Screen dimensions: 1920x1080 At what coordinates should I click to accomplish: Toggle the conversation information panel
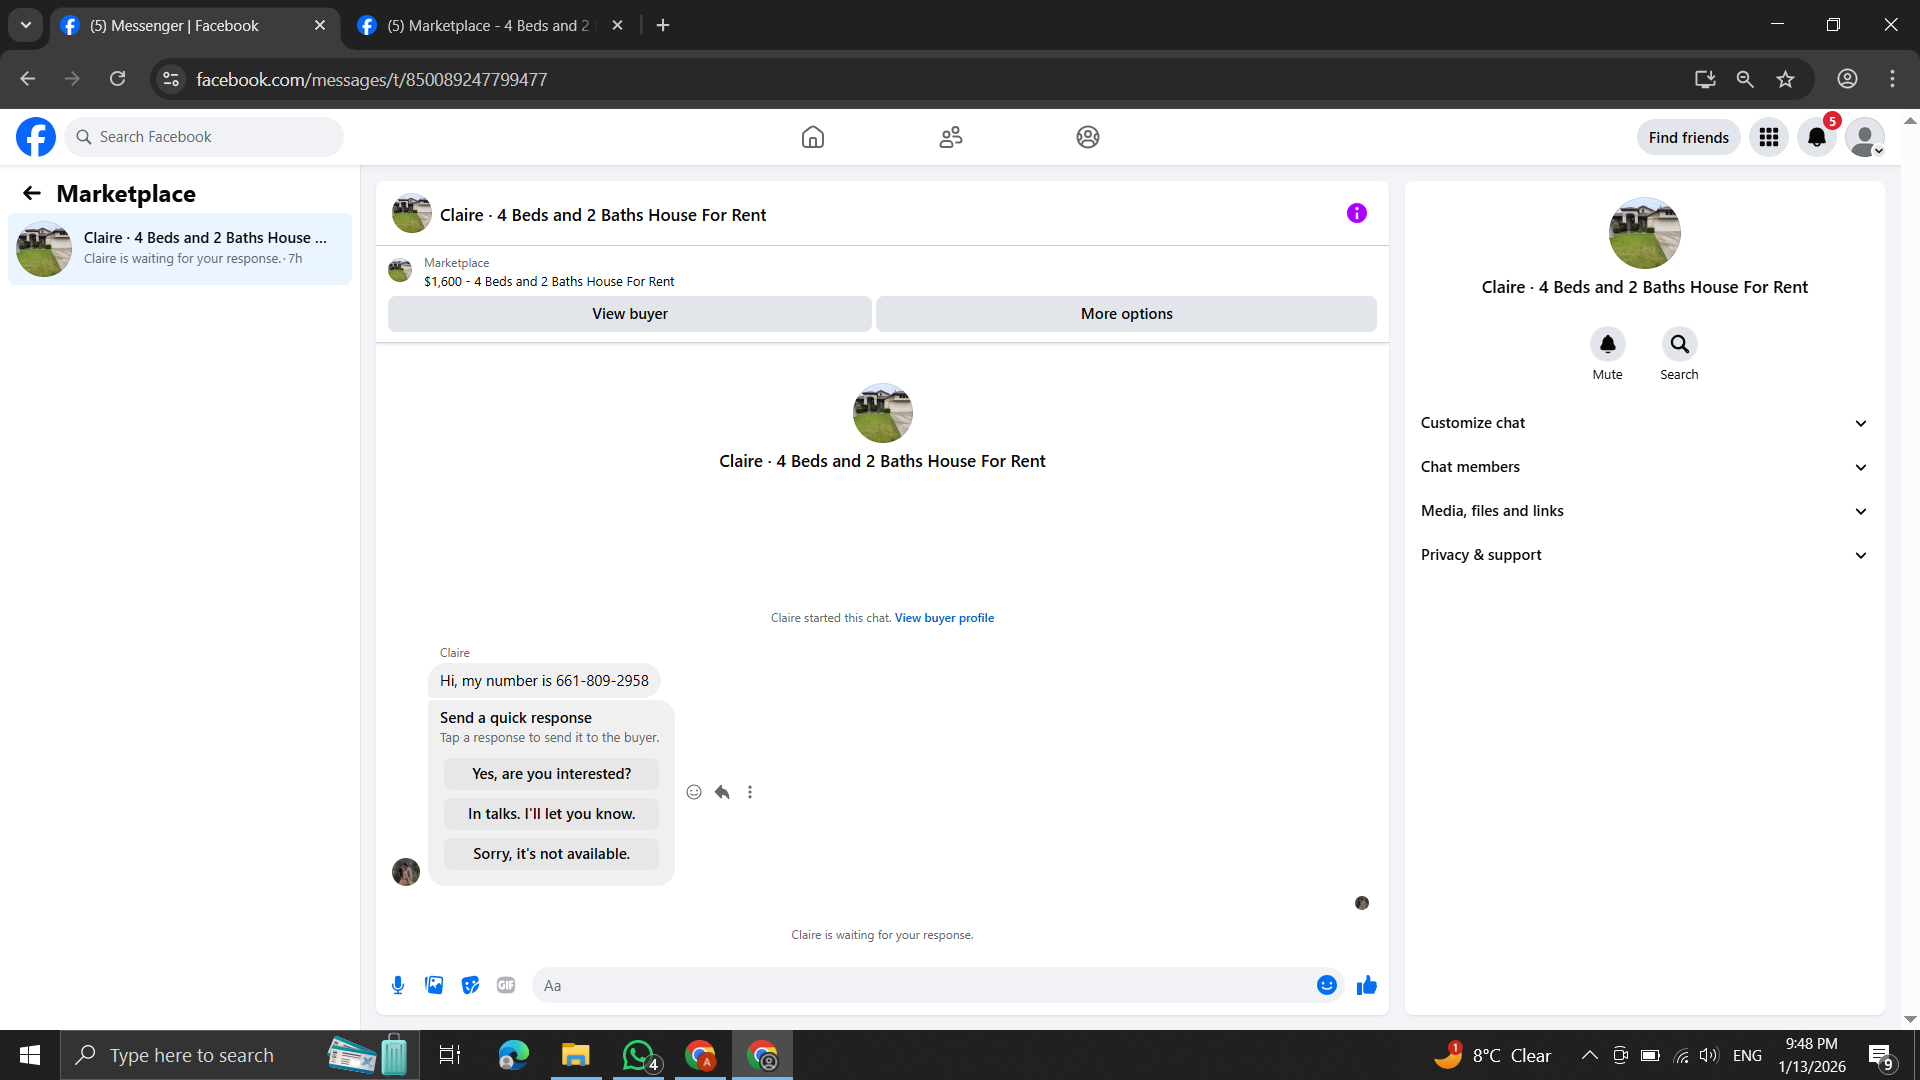click(1356, 213)
